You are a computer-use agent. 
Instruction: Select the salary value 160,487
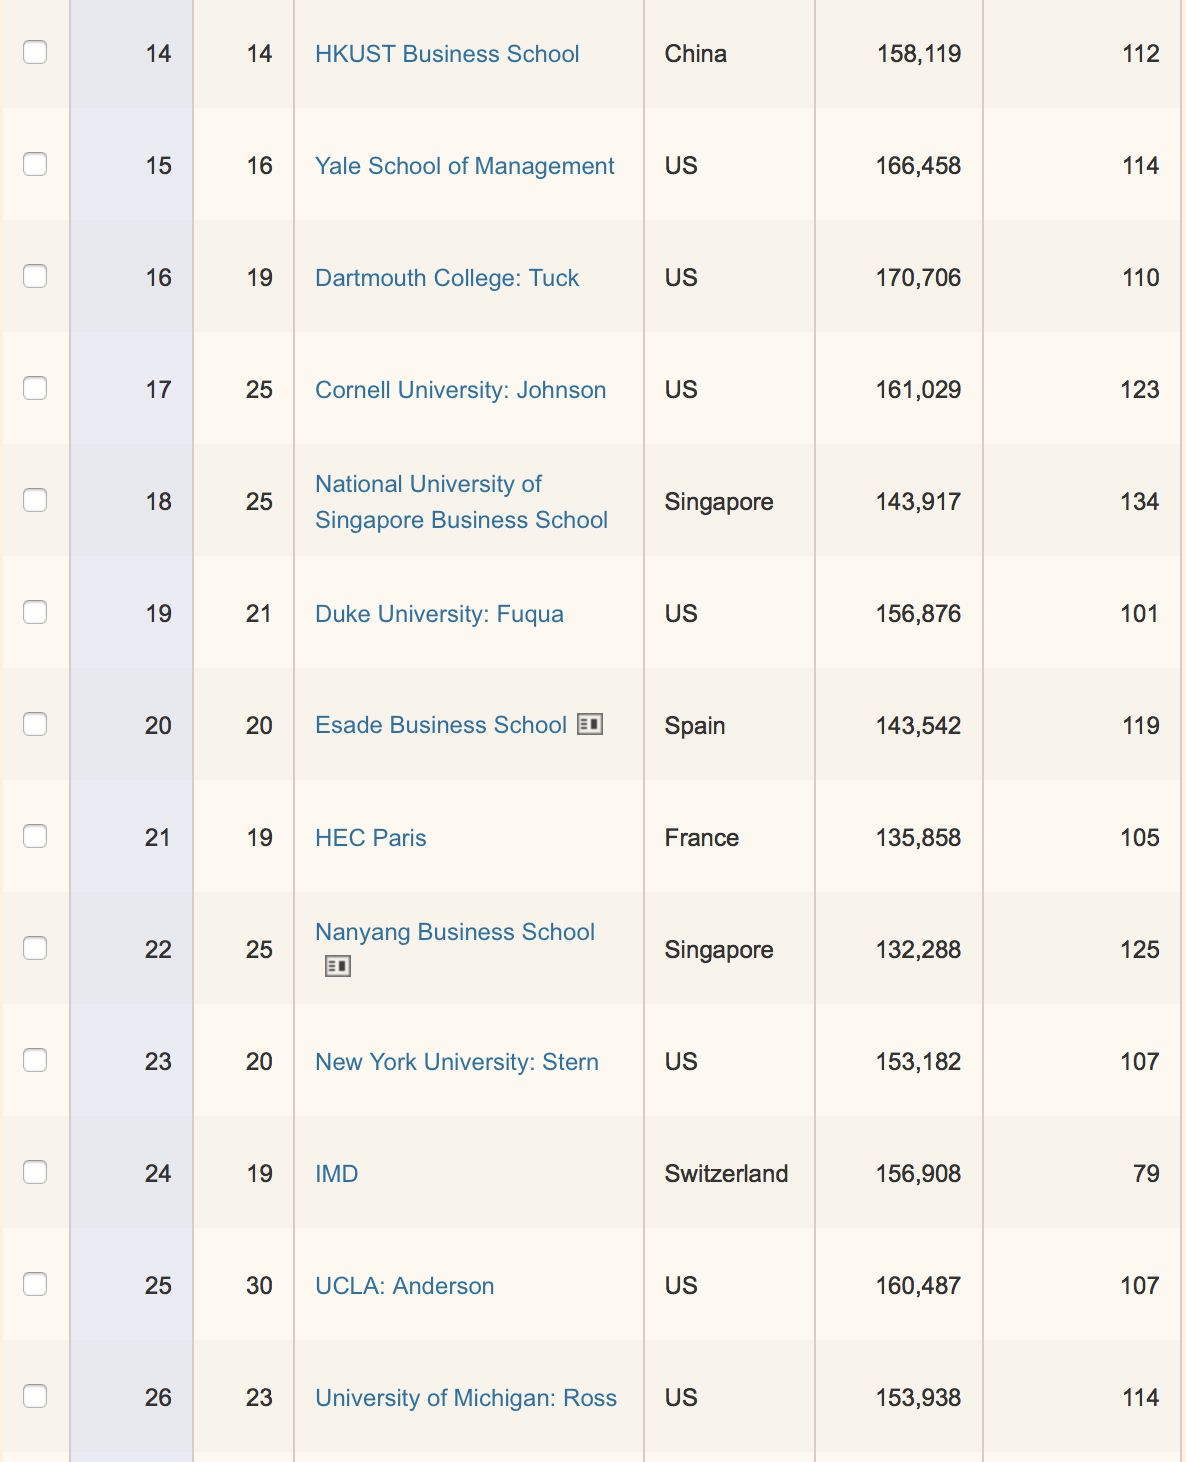tap(919, 1286)
